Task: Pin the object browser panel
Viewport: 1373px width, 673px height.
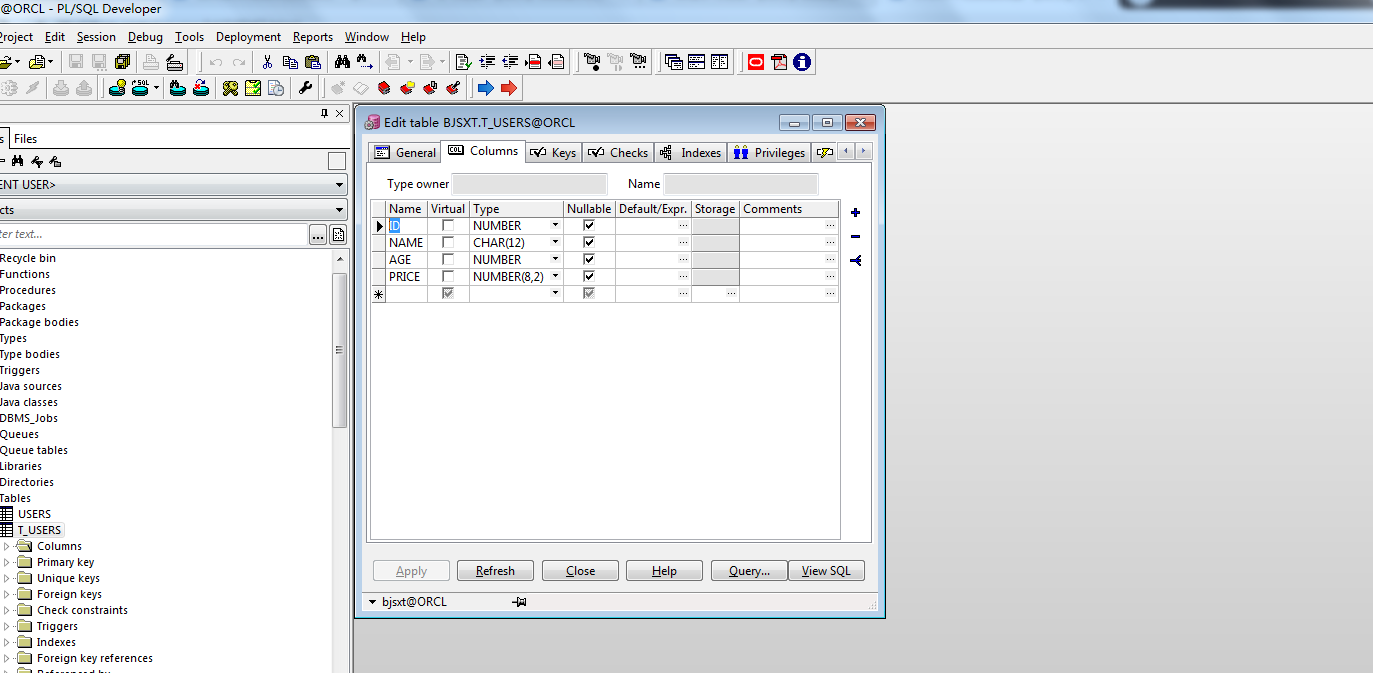Action: (324, 113)
